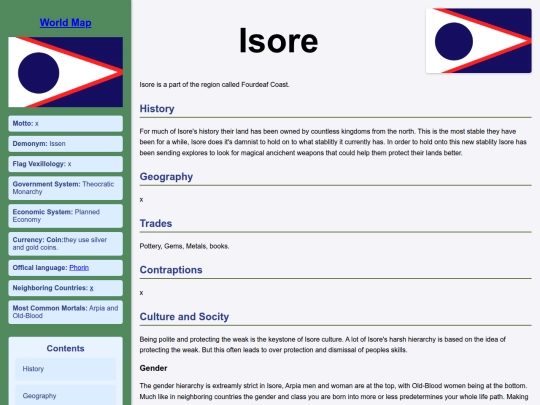Click the Flag Vexillology box
Viewport: 540px width, 405px height.
coord(65,164)
